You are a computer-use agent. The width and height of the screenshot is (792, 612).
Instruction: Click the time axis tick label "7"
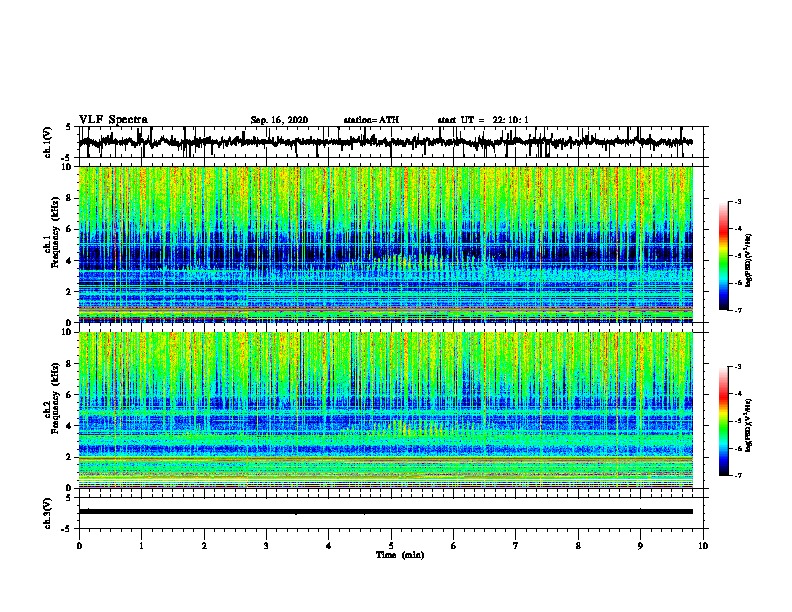(x=516, y=545)
